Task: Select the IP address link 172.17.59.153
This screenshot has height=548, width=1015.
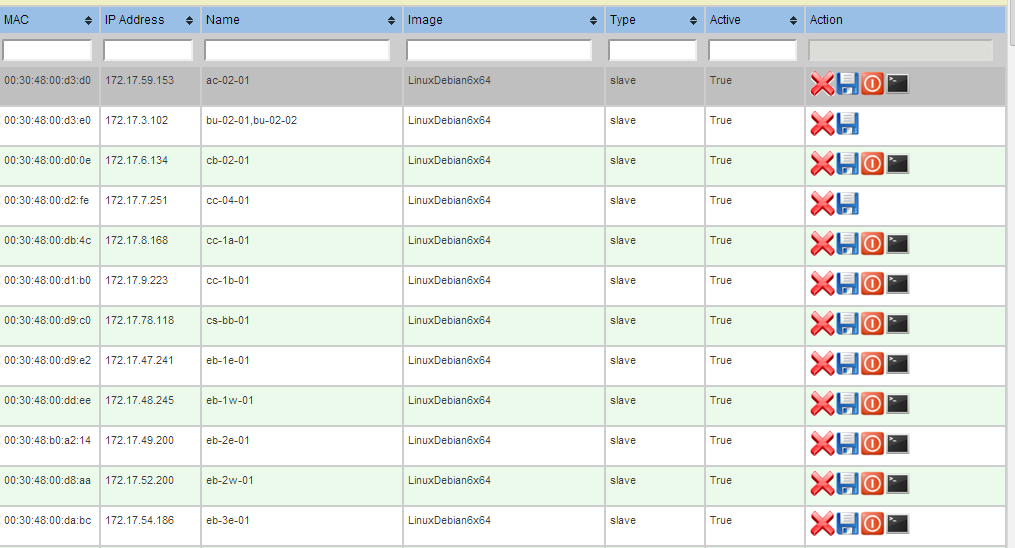Action: click(x=139, y=81)
